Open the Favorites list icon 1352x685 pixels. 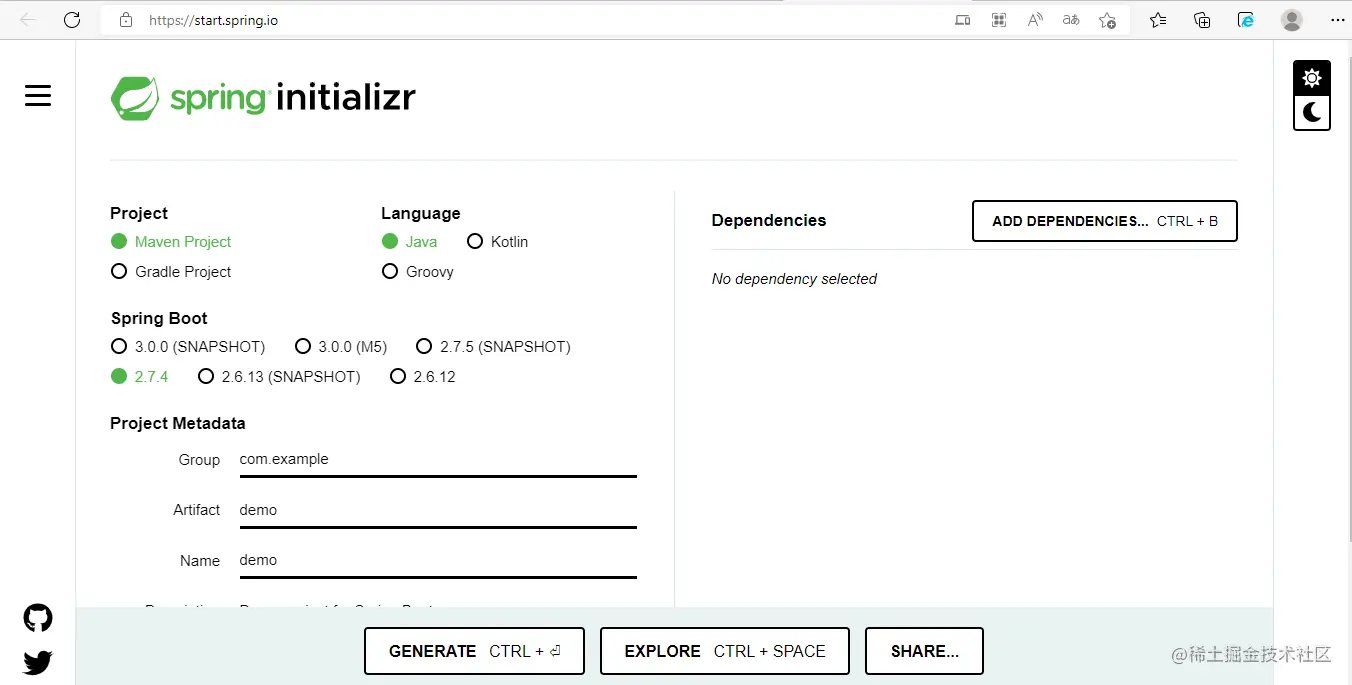click(1158, 20)
